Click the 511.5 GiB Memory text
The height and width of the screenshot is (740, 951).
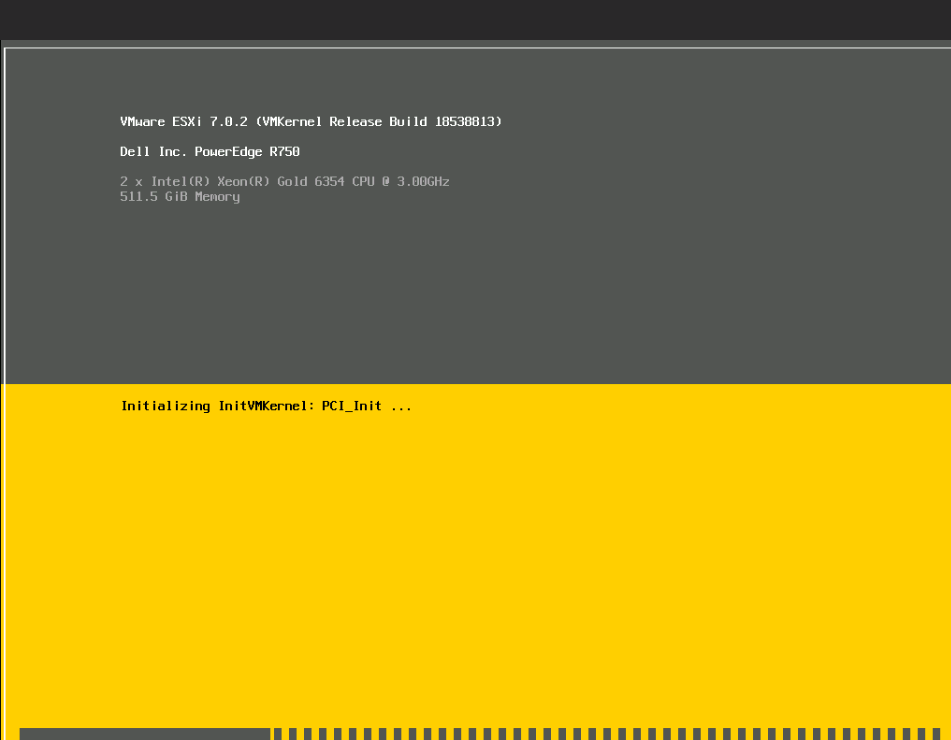[180, 197]
